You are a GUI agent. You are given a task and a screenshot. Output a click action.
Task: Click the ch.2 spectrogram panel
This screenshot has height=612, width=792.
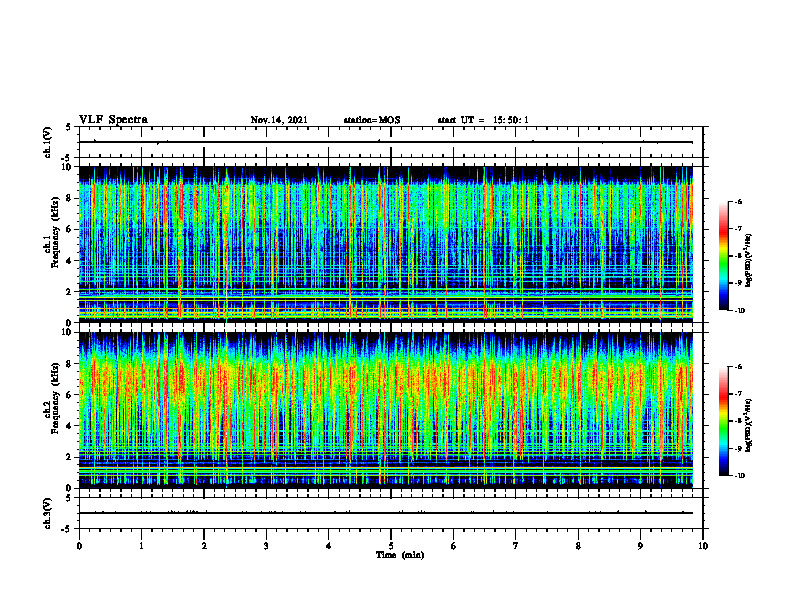click(386, 410)
